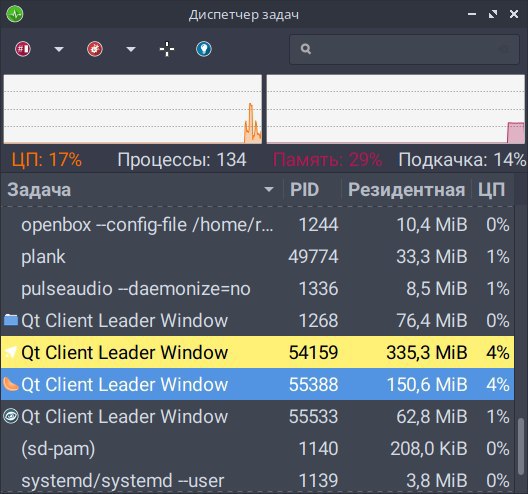The width and height of the screenshot is (528, 494).
Task: Click the blue lightbulb info icon
Action: point(204,49)
